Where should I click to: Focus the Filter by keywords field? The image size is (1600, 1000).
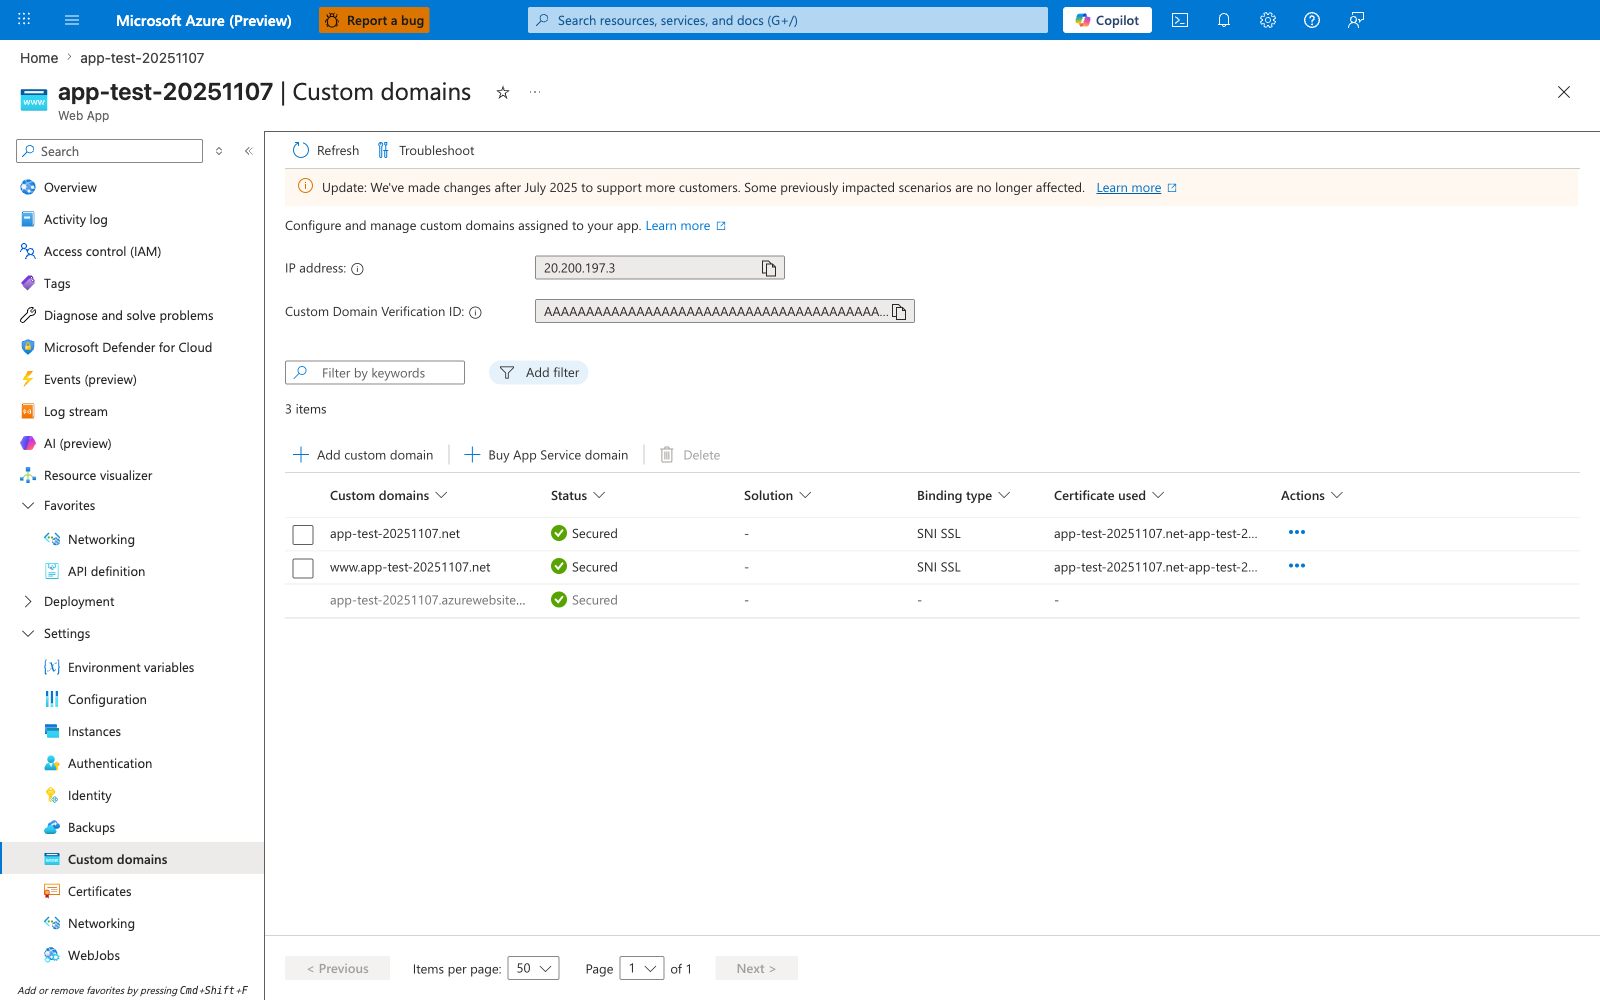point(375,373)
